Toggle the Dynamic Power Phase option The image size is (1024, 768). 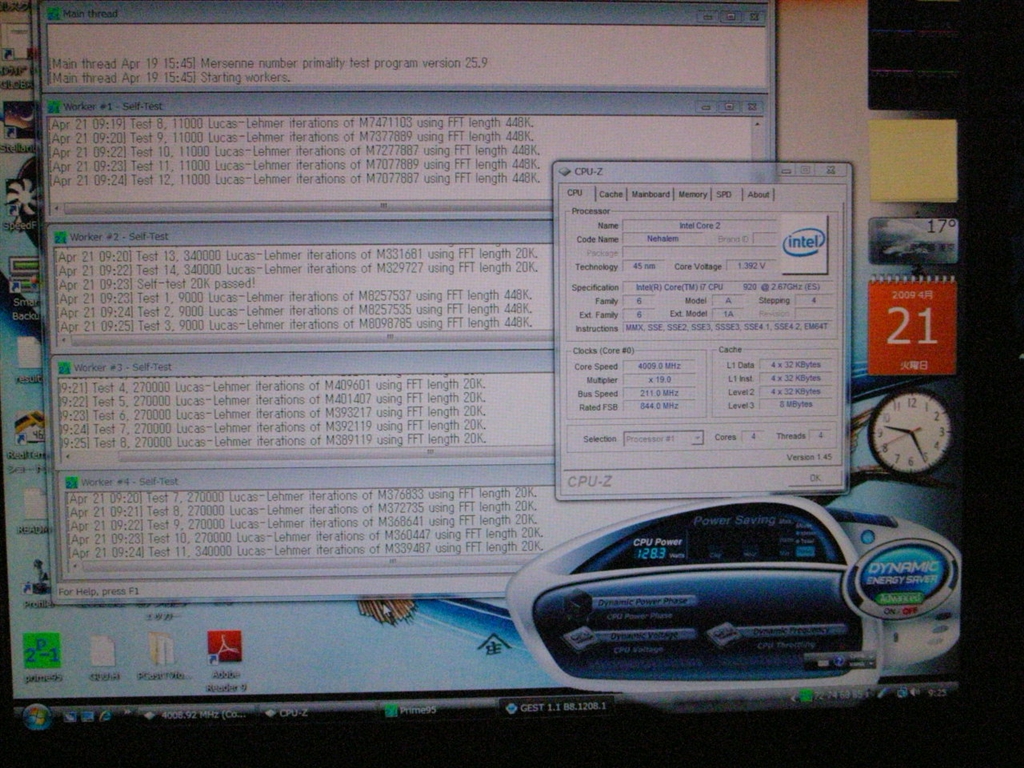pyautogui.click(x=643, y=601)
